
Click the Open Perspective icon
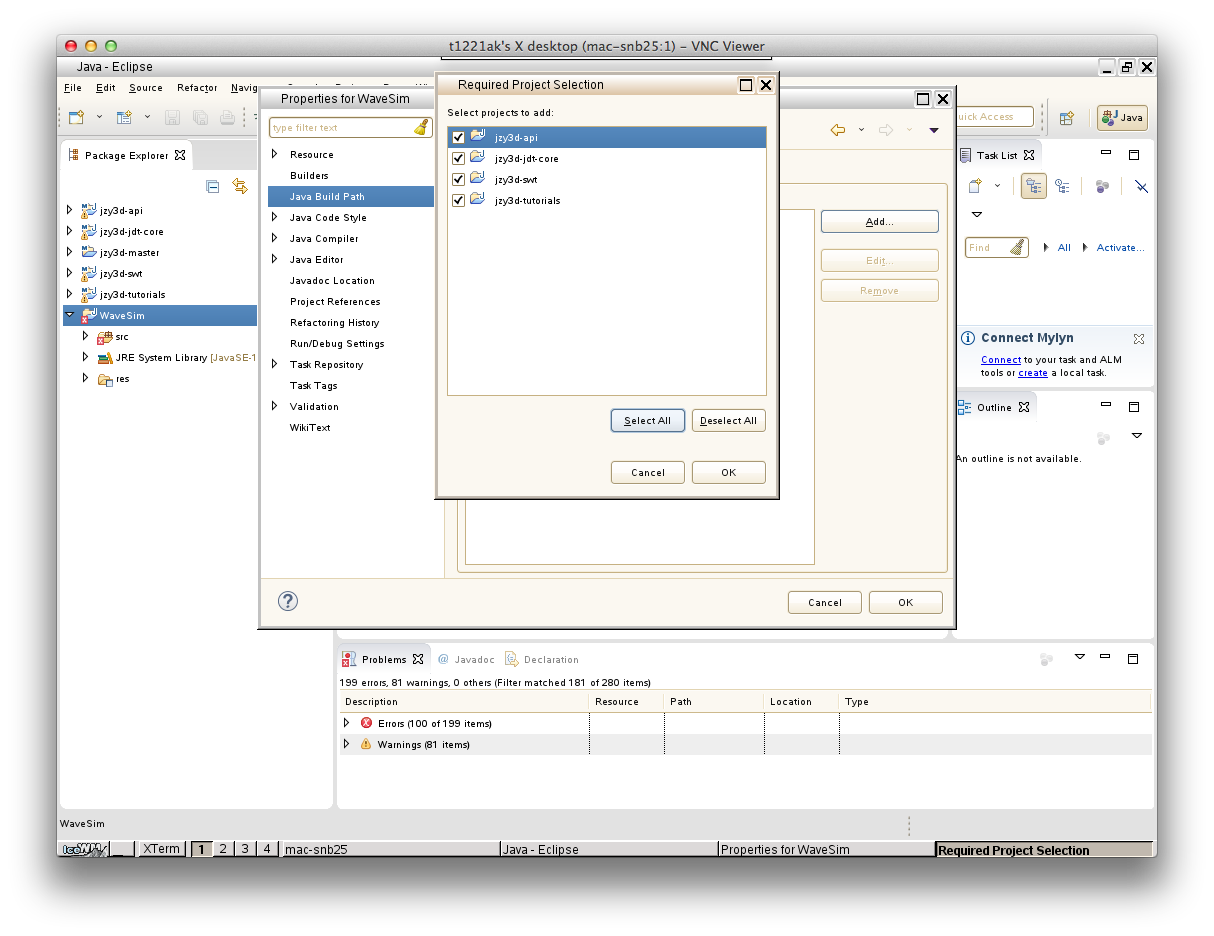click(x=1067, y=117)
